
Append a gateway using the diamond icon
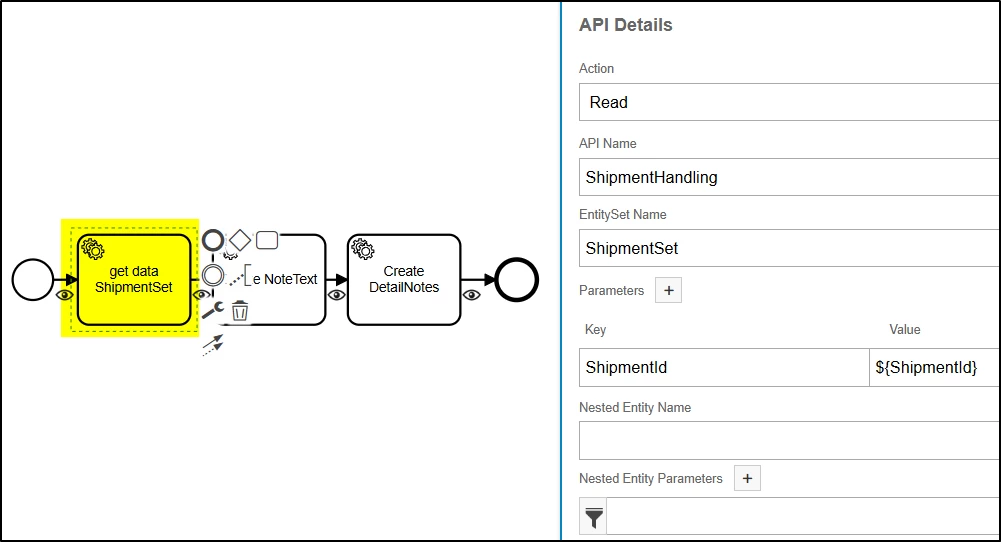239,240
